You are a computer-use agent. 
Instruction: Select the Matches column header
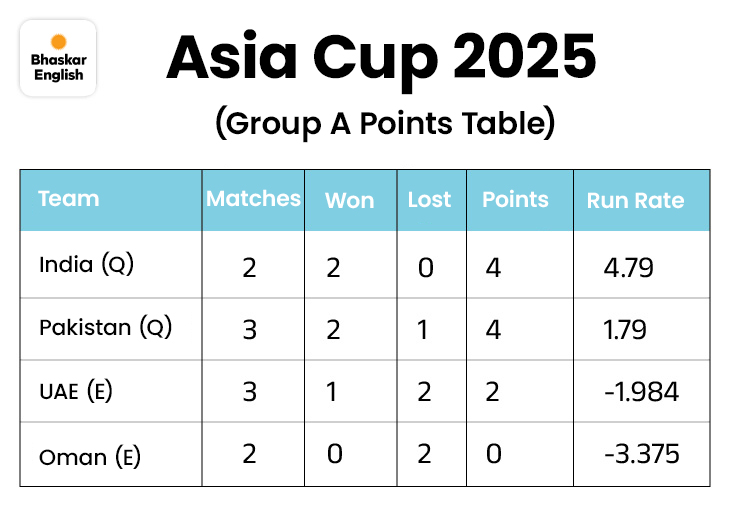253,198
